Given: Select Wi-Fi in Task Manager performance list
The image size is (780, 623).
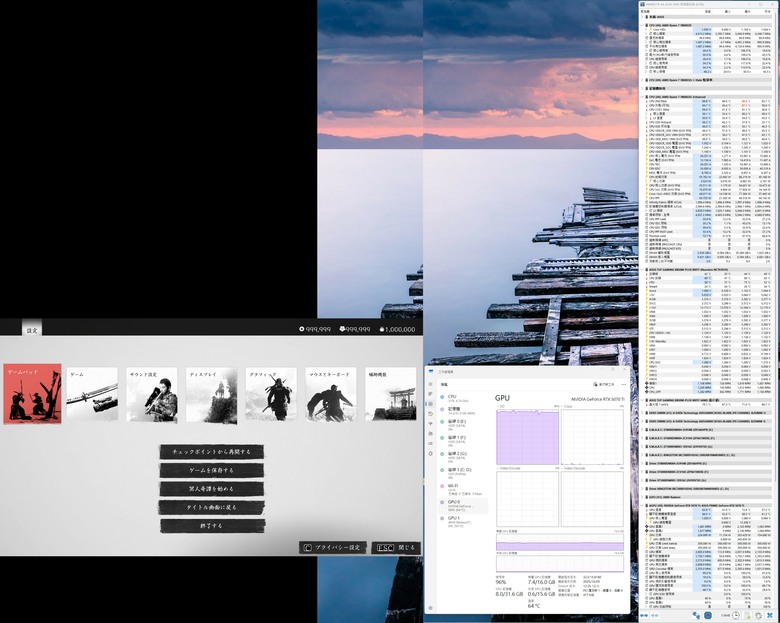Looking at the screenshot, I should (x=464, y=490).
